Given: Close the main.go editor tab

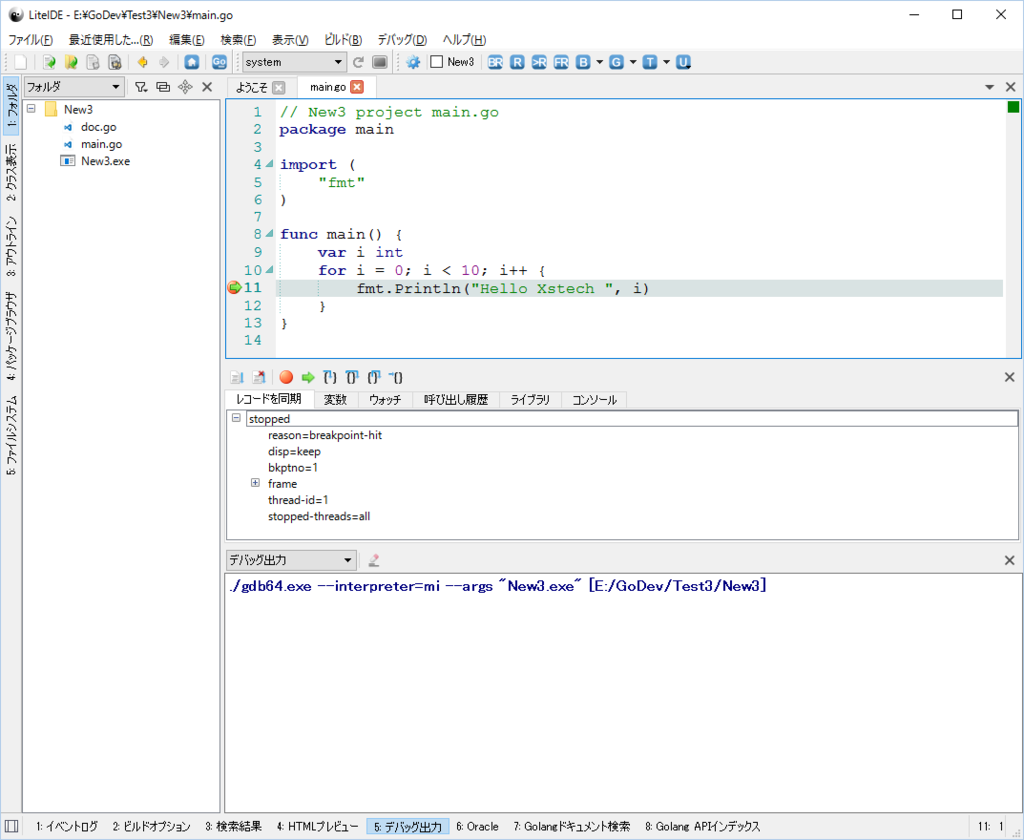Looking at the screenshot, I should (357, 87).
